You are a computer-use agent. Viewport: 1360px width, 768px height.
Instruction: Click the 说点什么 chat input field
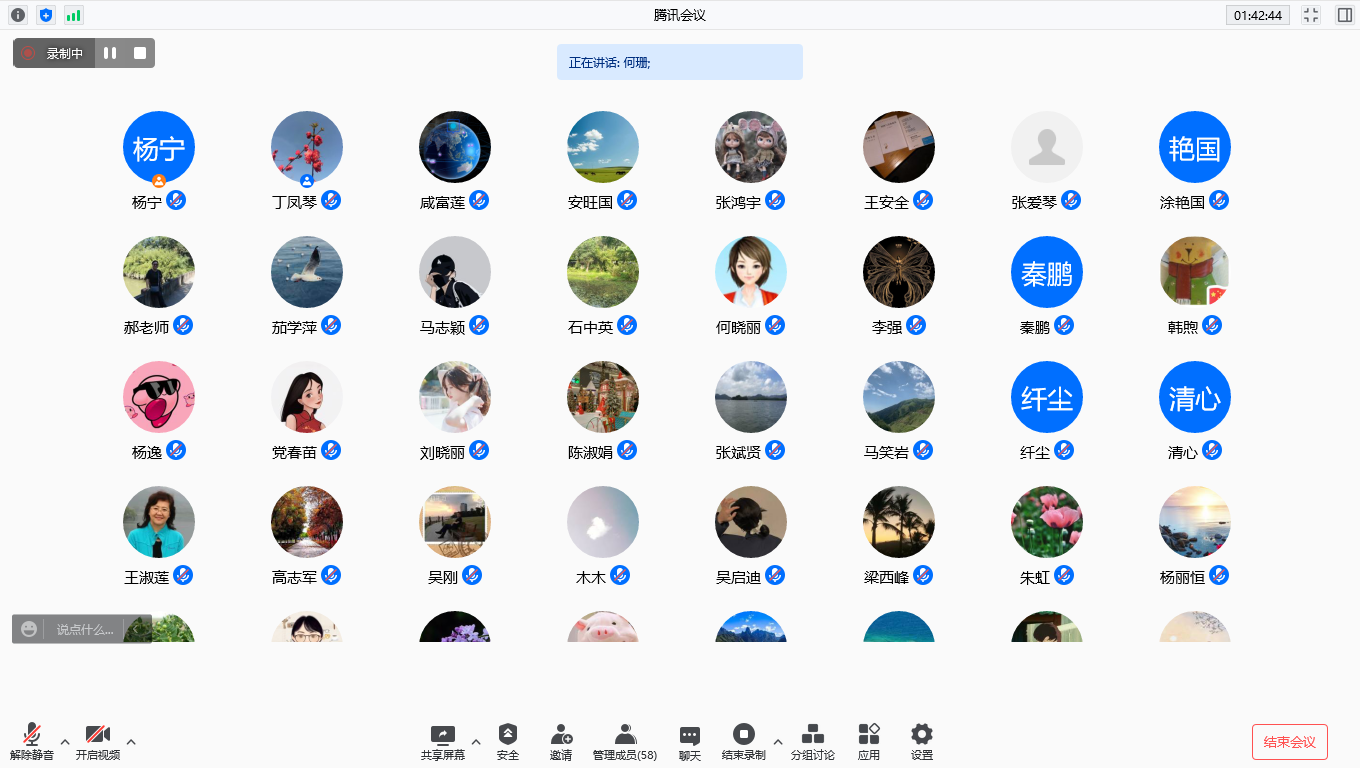tap(85, 629)
